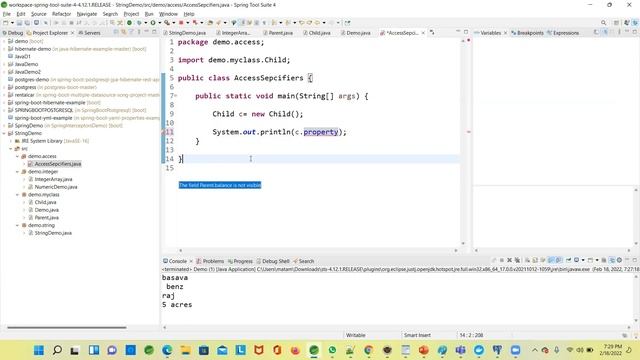640x360 pixels.
Task: Open the Refactor menu
Action: pyautogui.click(x=62, y=14)
